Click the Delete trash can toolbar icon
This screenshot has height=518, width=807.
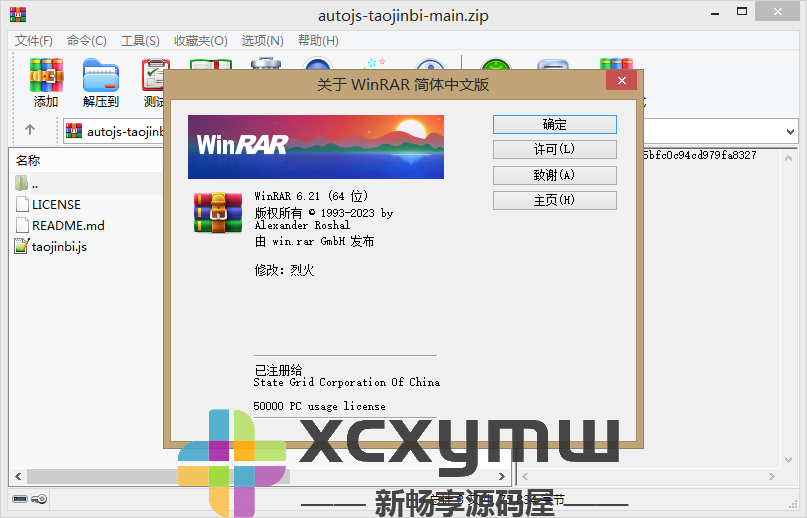[266, 64]
